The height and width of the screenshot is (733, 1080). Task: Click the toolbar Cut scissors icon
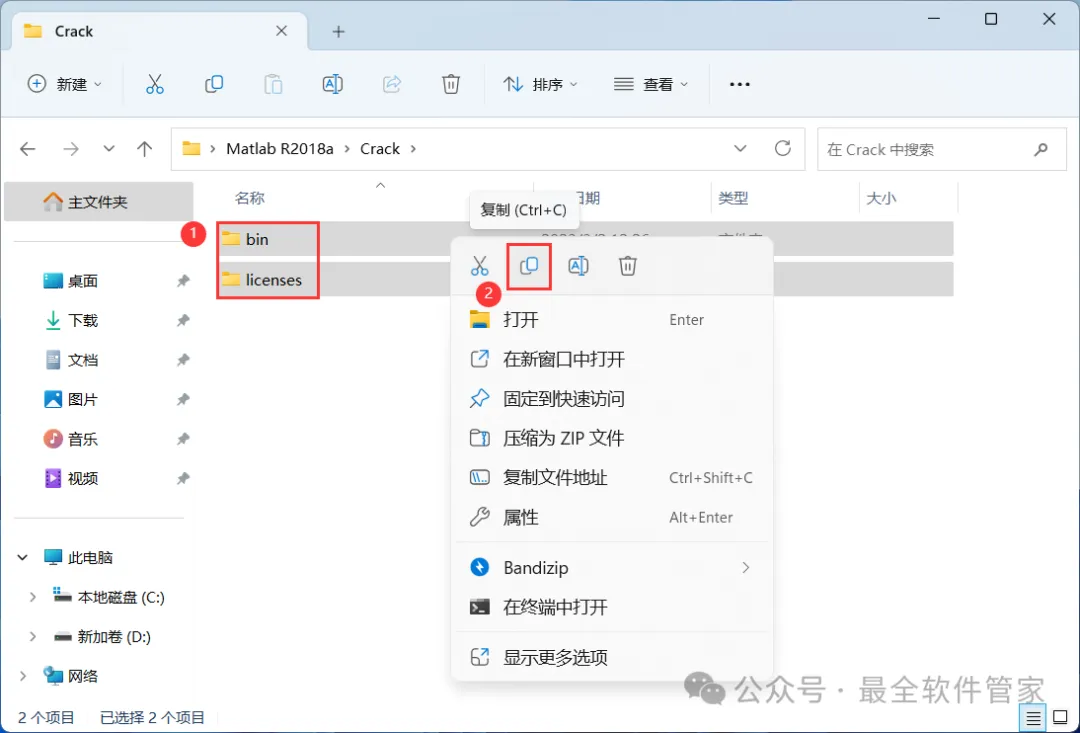155,84
